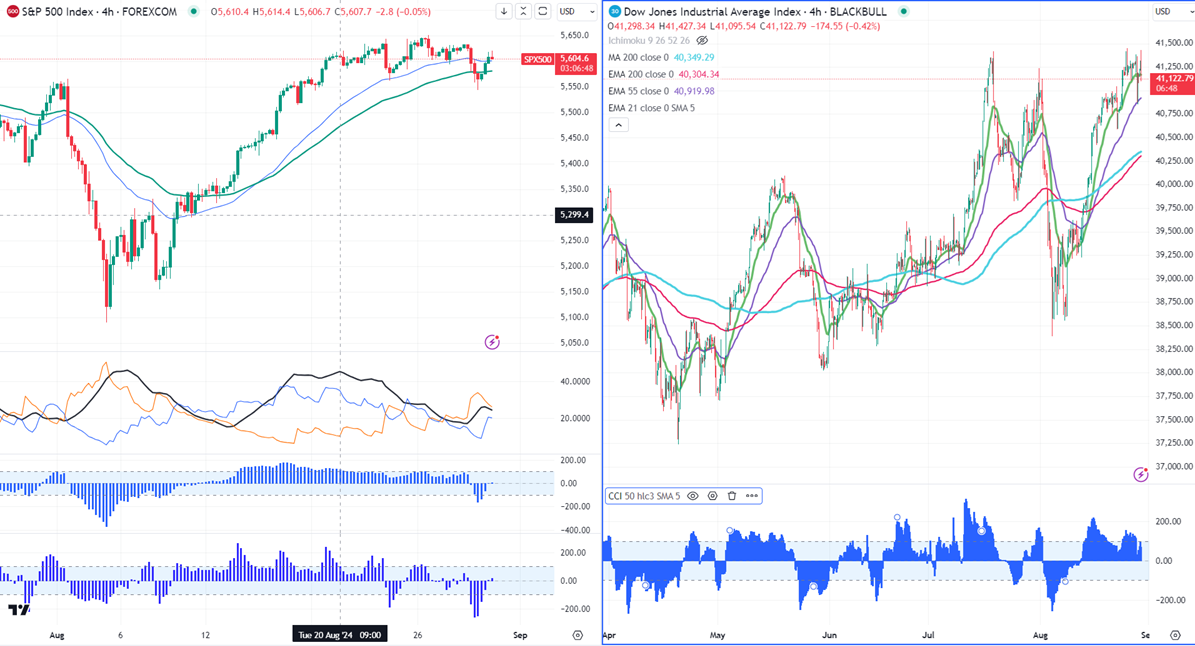Open time axis settings gear on S&P chart
1195x646 pixels.
tap(577, 635)
